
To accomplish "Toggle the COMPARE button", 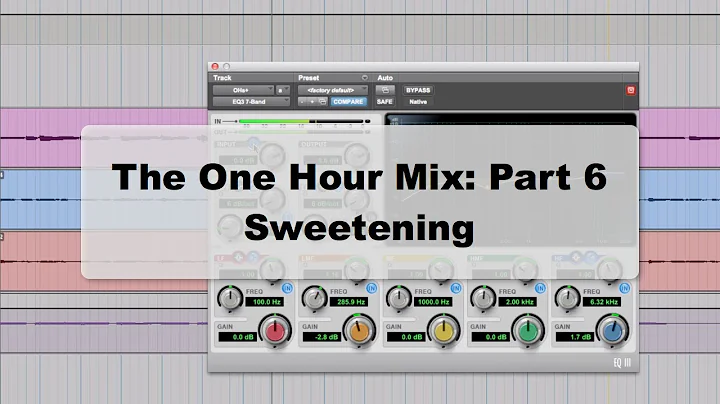I will point(349,101).
